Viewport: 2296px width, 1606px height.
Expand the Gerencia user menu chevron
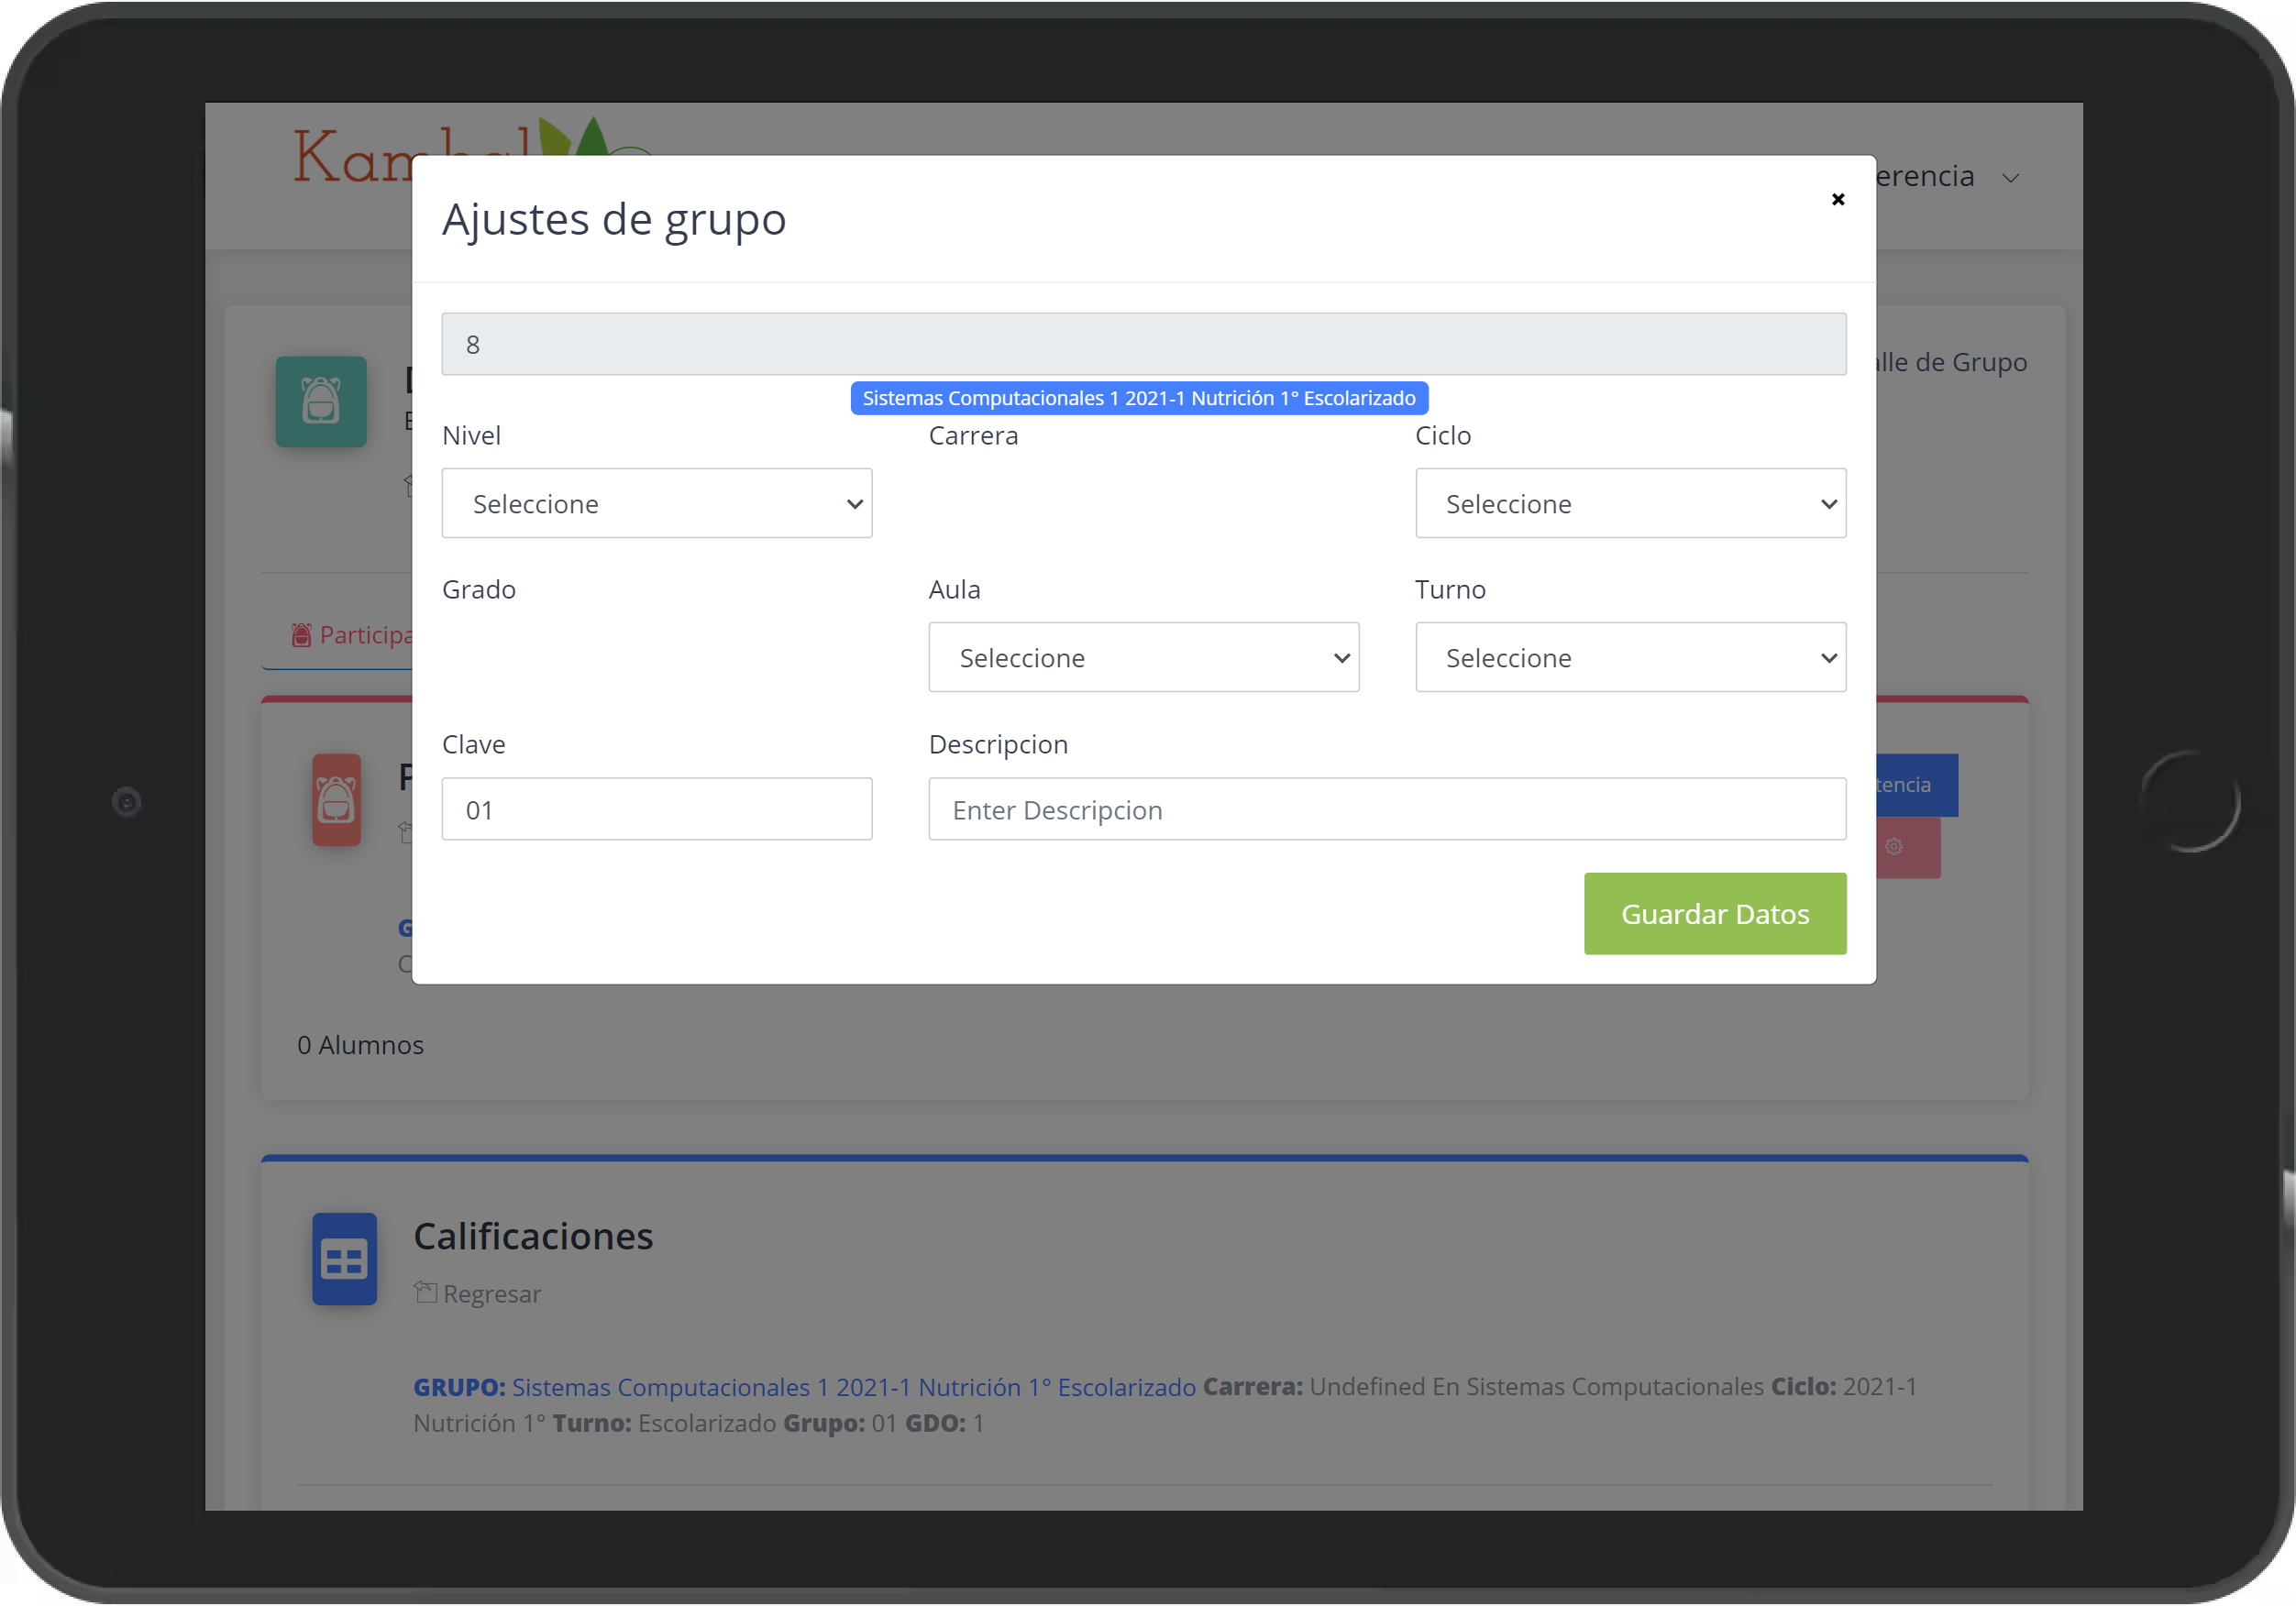pos(2011,178)
